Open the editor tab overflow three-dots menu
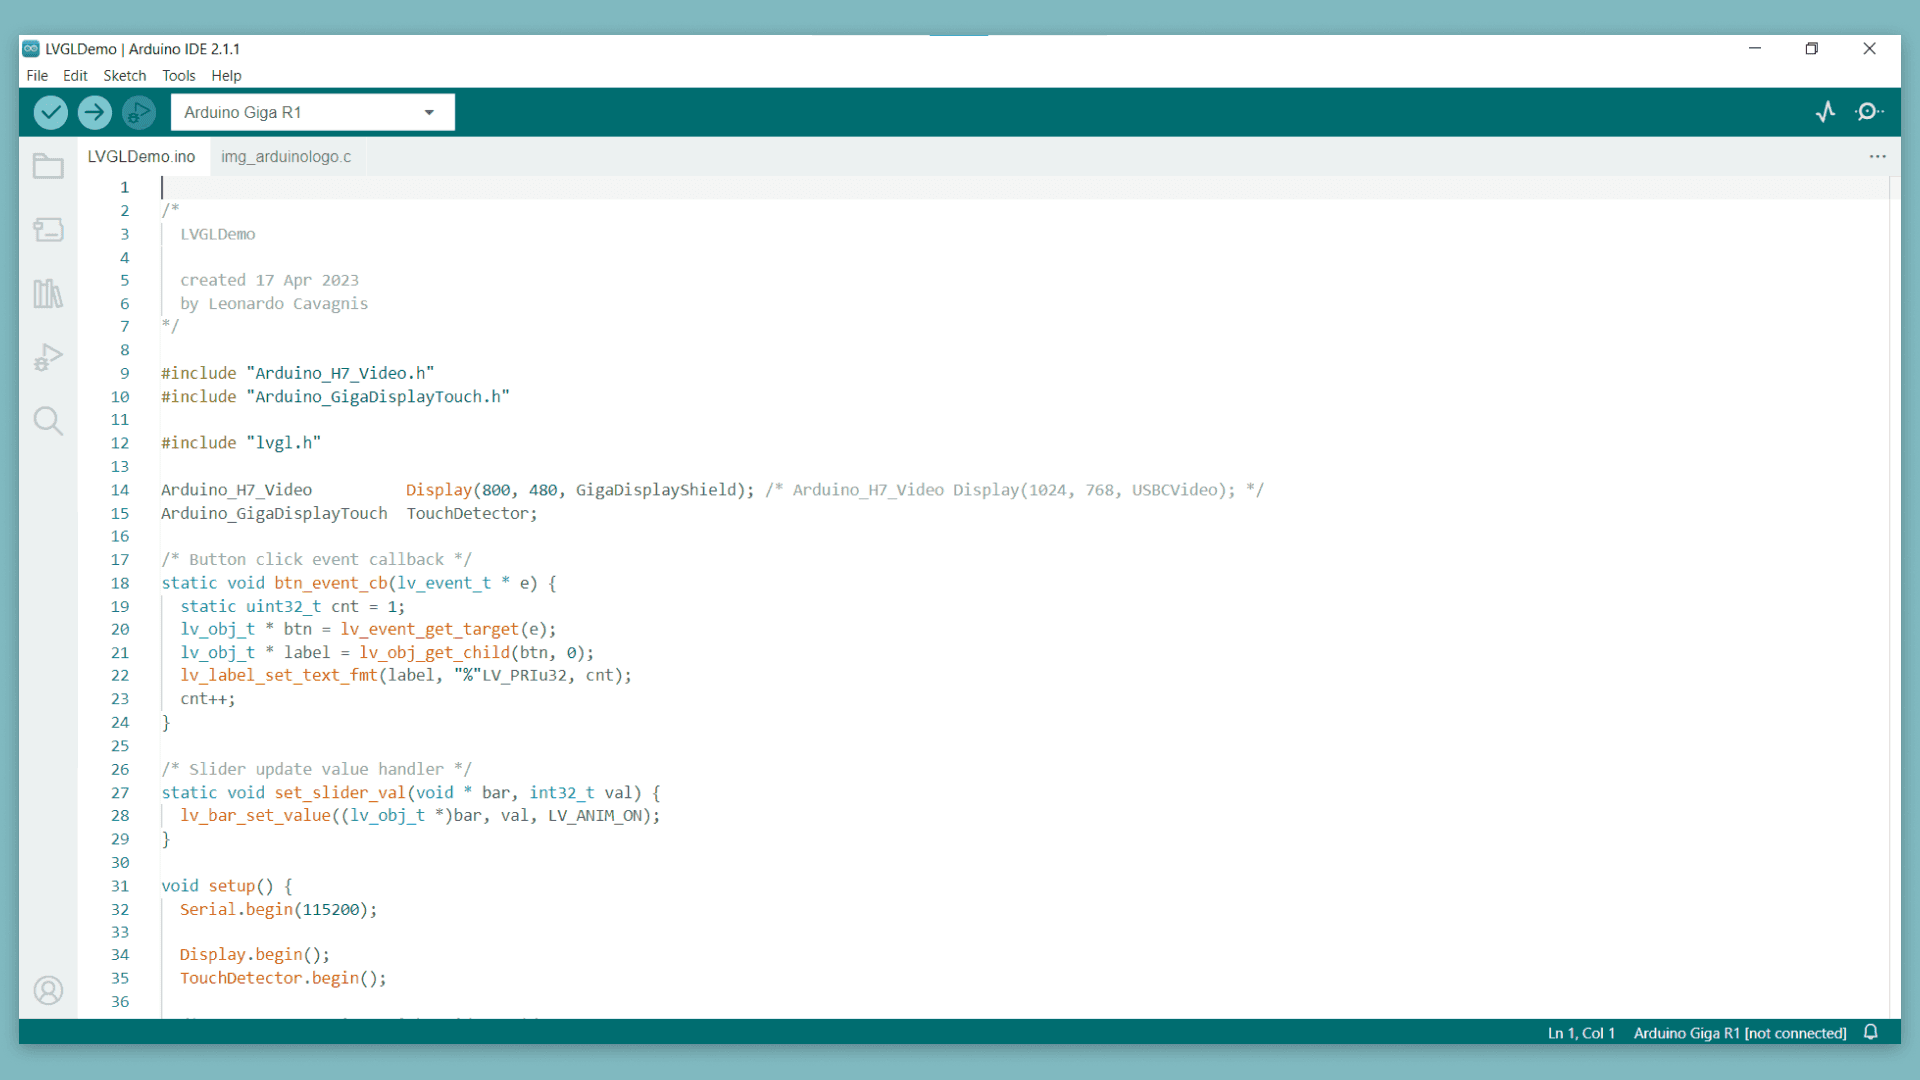This screenshot has width=1920, height=1080. tap(1877, 157)
